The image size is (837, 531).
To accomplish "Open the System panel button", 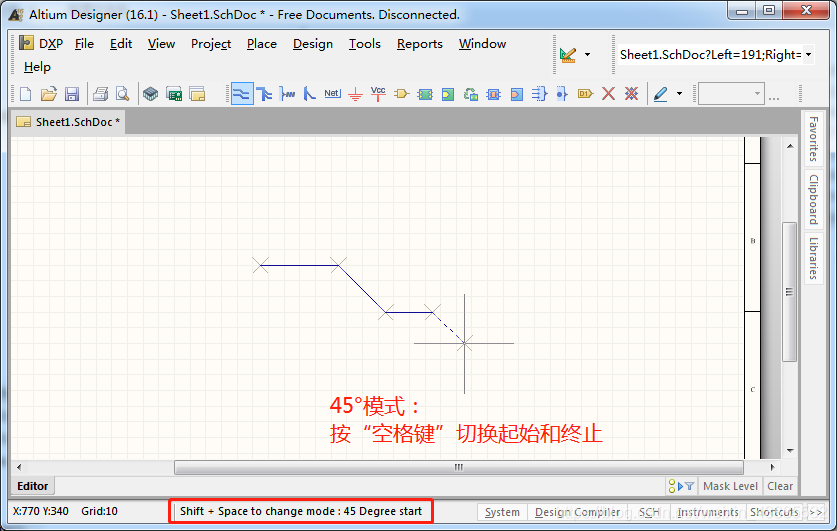I will [502, 512].
